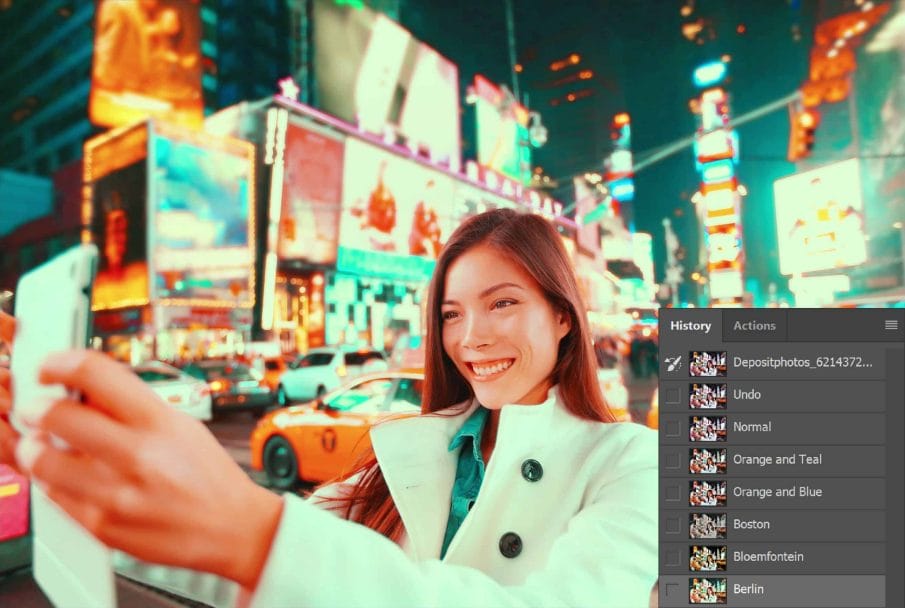Screen dimensions: 905x608
Task: Pick the Orange and Blue snapshot name
Action: click(x=777, y=492)
